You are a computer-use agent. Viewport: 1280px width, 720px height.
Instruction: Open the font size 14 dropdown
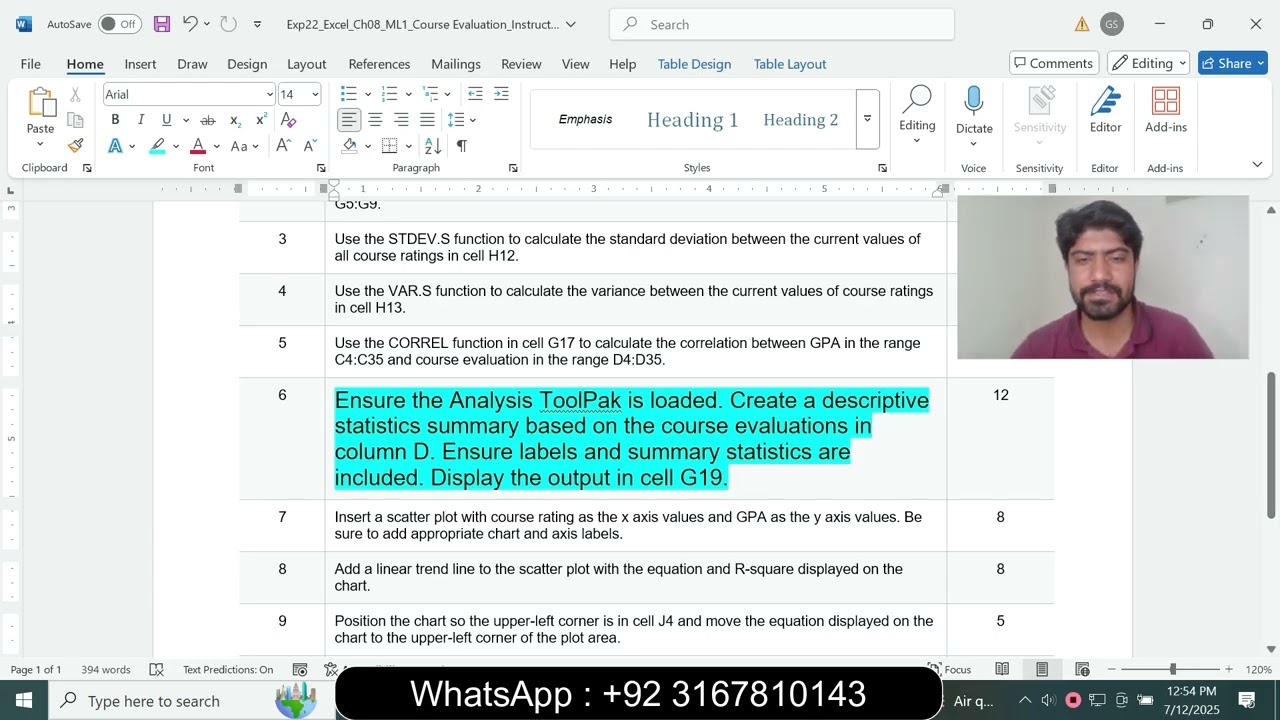pos(315,94)
